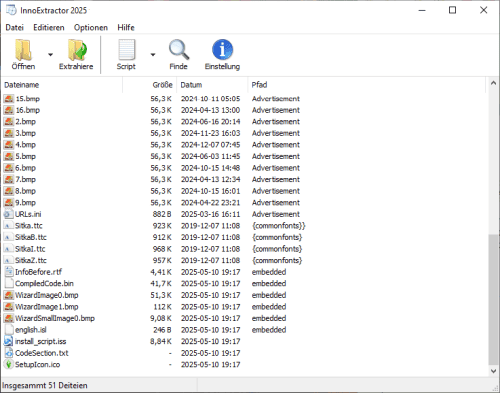Click the scrollbar up arrow
This screenshot has height=393, width=500.
493,83
